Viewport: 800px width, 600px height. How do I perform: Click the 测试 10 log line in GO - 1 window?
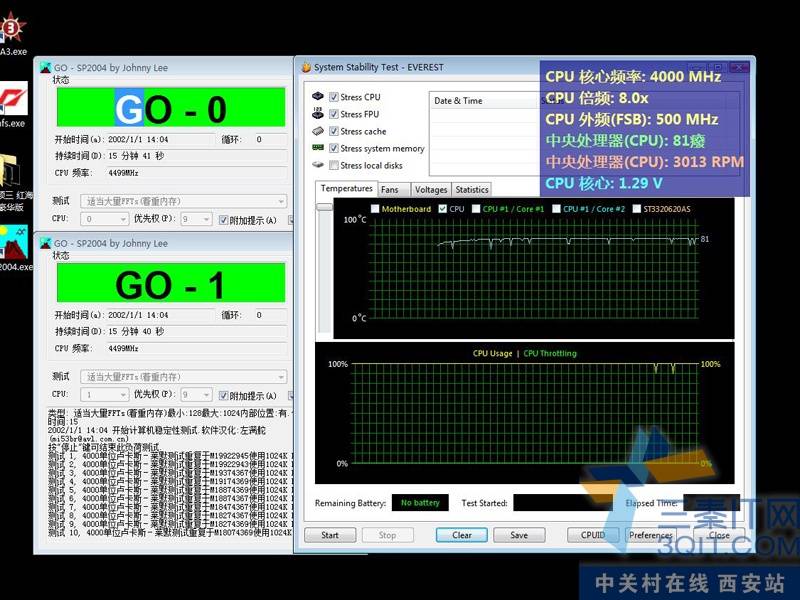click(170, 533)
